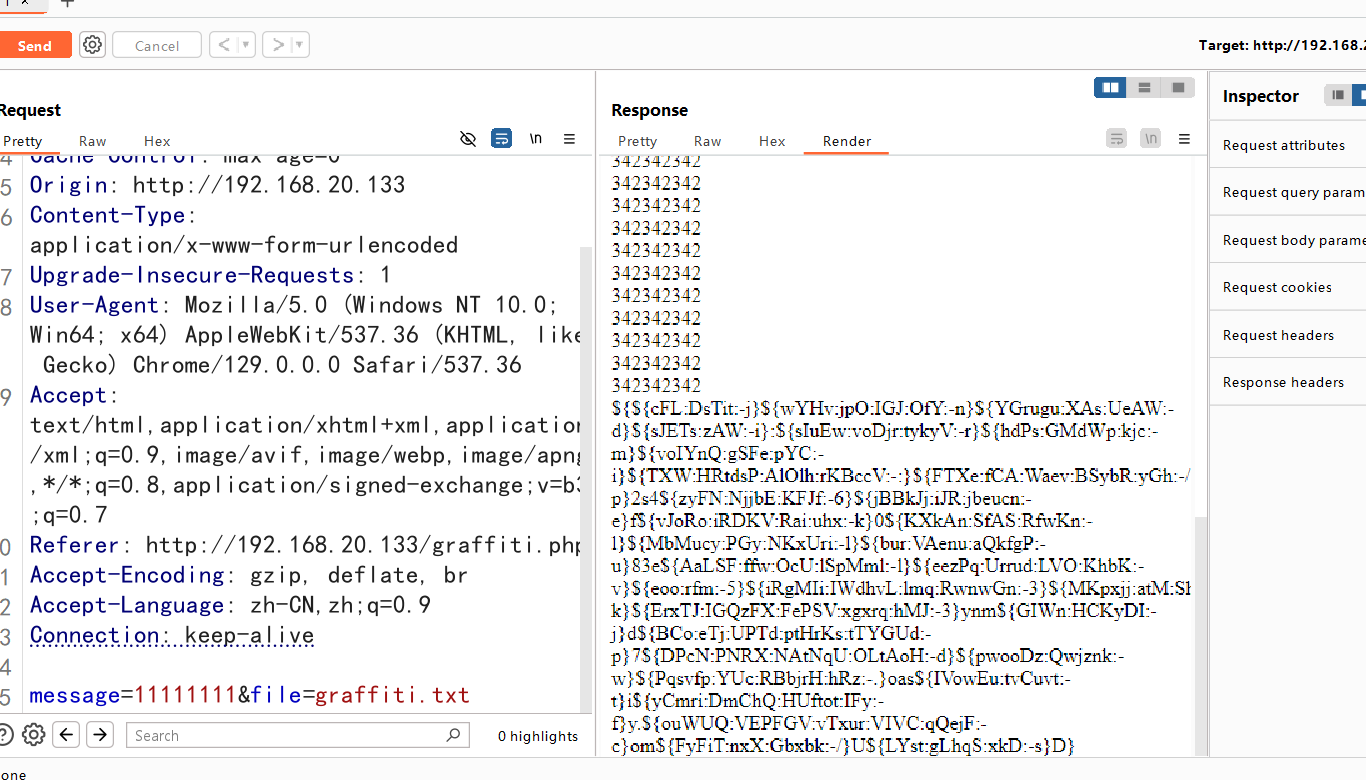1366x780 pixels.
Task: Open Response panel hamburger menu
Action: tap(1184, 139)
